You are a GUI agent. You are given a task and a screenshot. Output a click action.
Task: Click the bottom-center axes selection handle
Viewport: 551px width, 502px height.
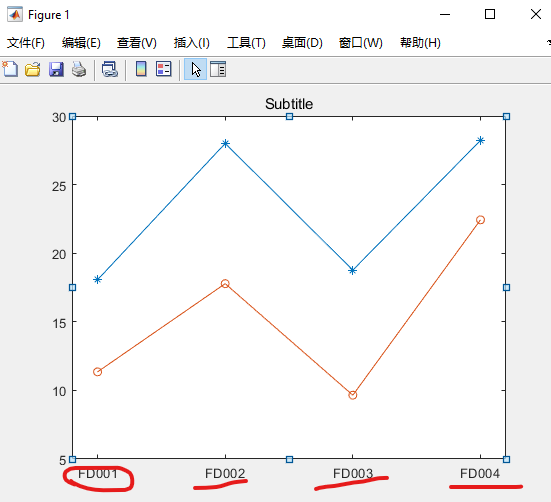(x=289, y=459)
